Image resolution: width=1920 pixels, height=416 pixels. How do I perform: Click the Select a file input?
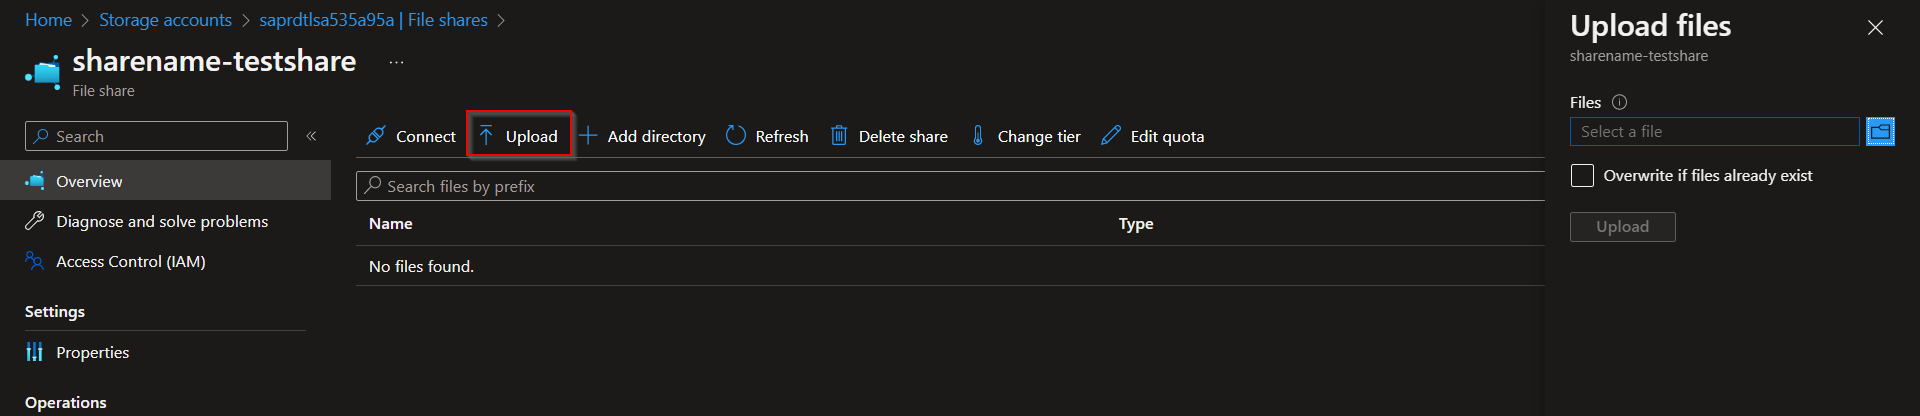click(x=1714, y=132)
